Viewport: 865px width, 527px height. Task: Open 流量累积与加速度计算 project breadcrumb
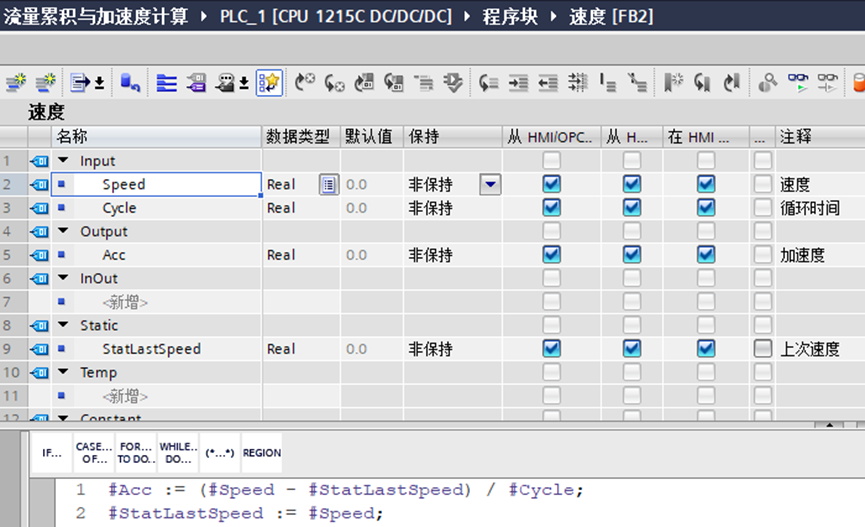pyautogui.click(x=96, y=16)
